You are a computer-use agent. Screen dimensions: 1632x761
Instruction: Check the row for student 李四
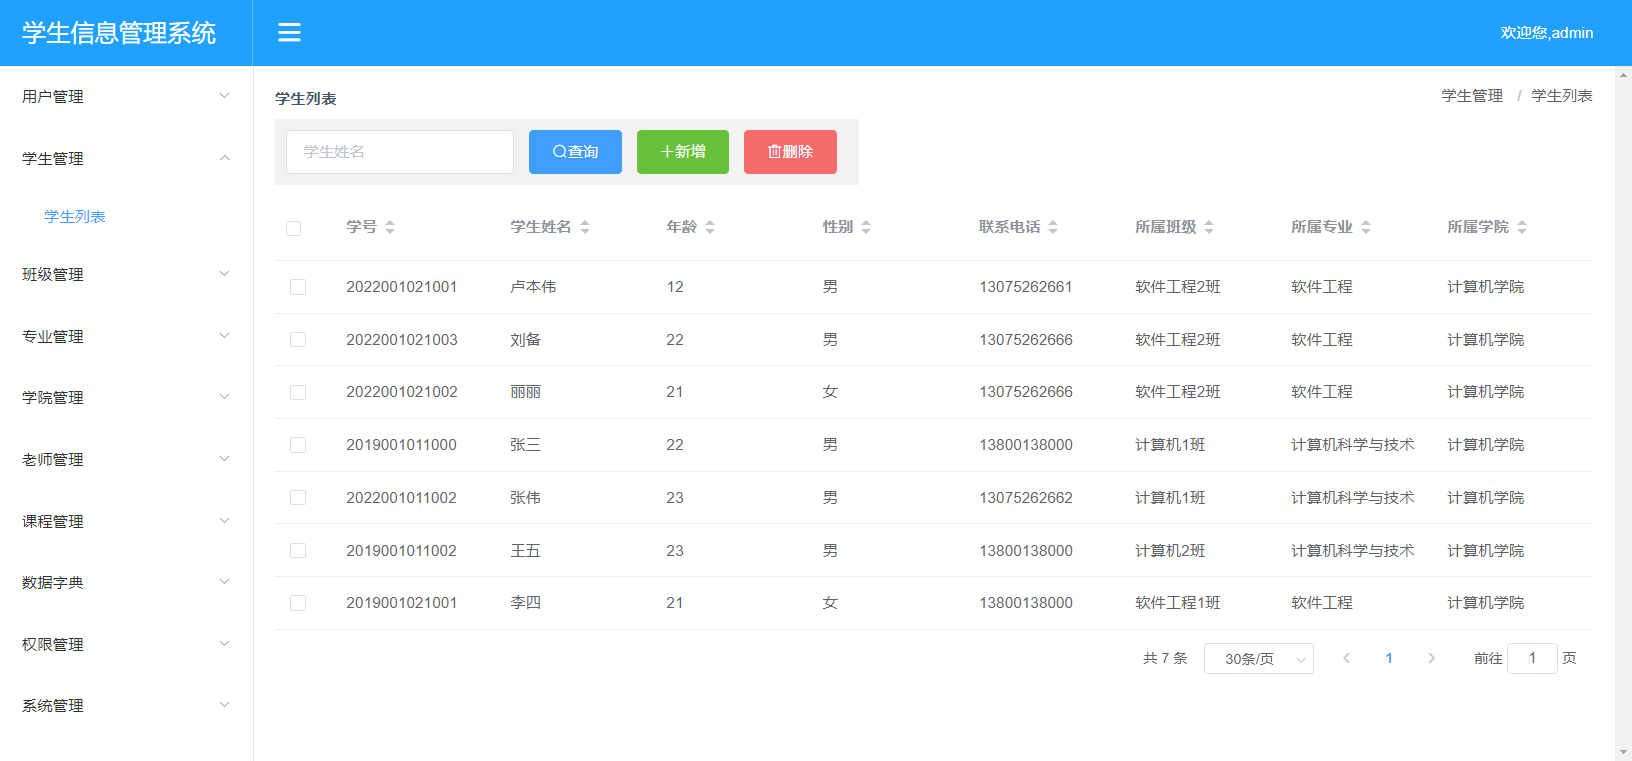click(x=298, y=603)
